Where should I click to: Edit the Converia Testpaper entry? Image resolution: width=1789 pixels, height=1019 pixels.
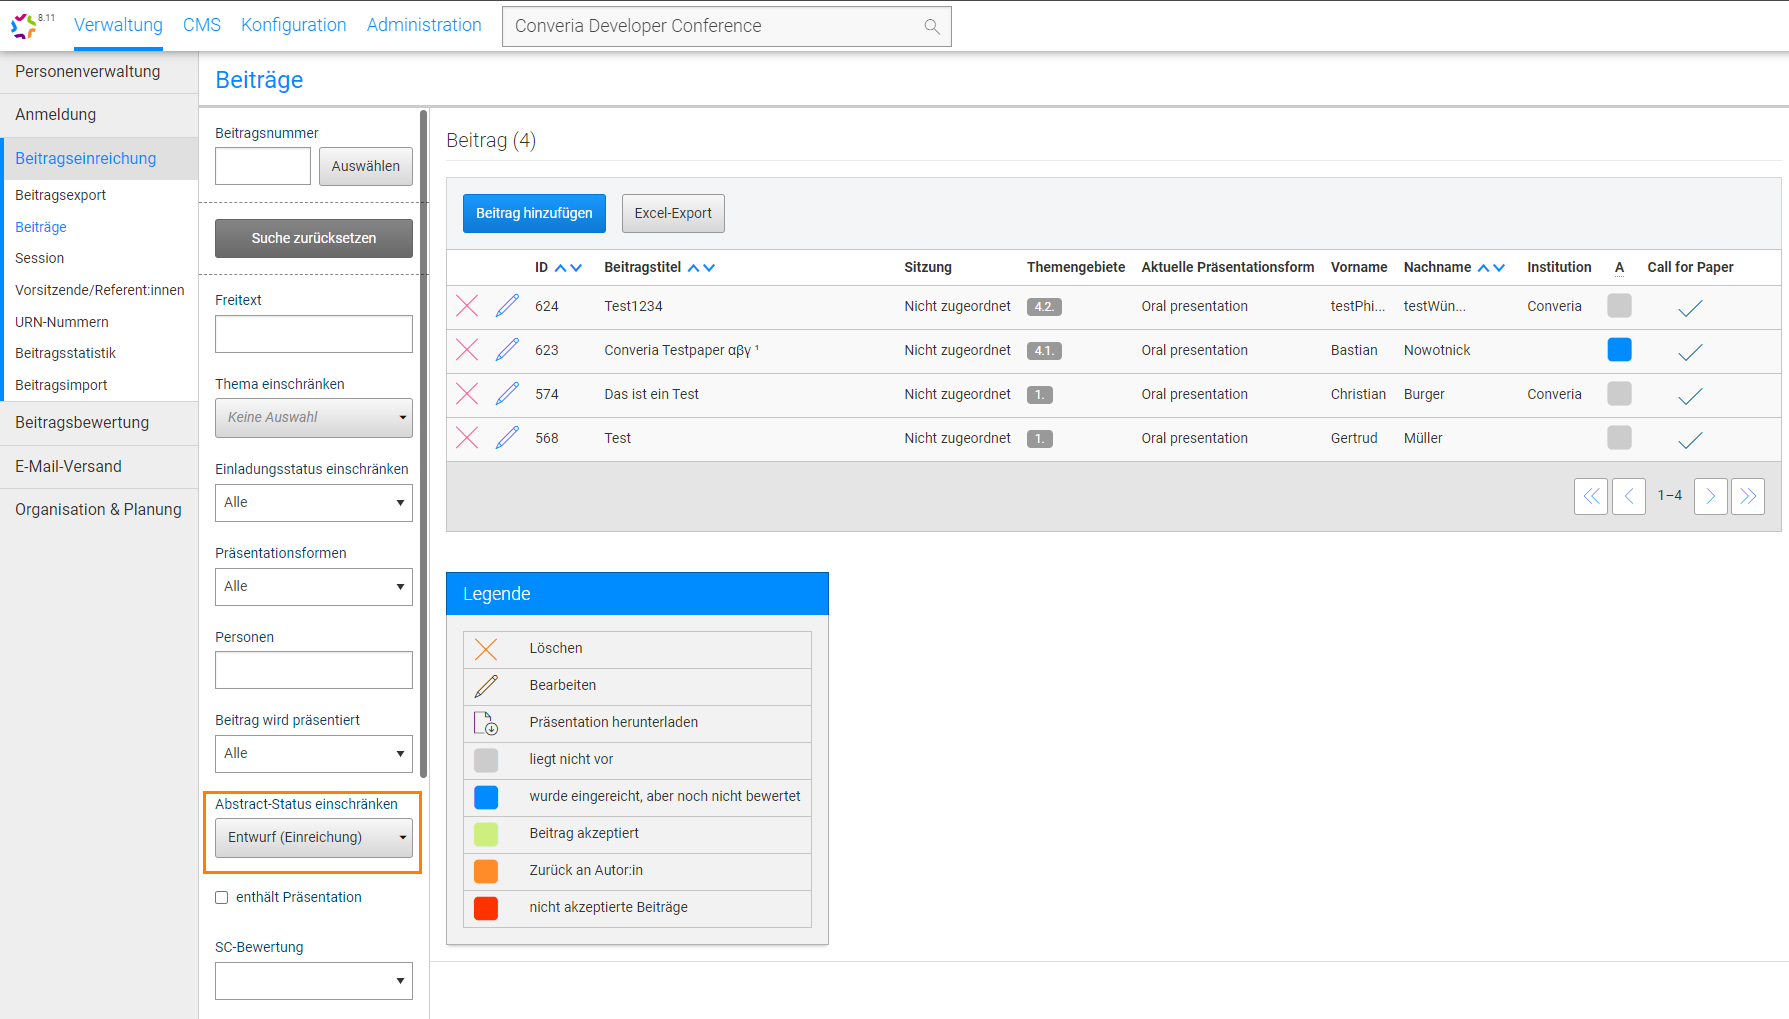click(507, 350)
